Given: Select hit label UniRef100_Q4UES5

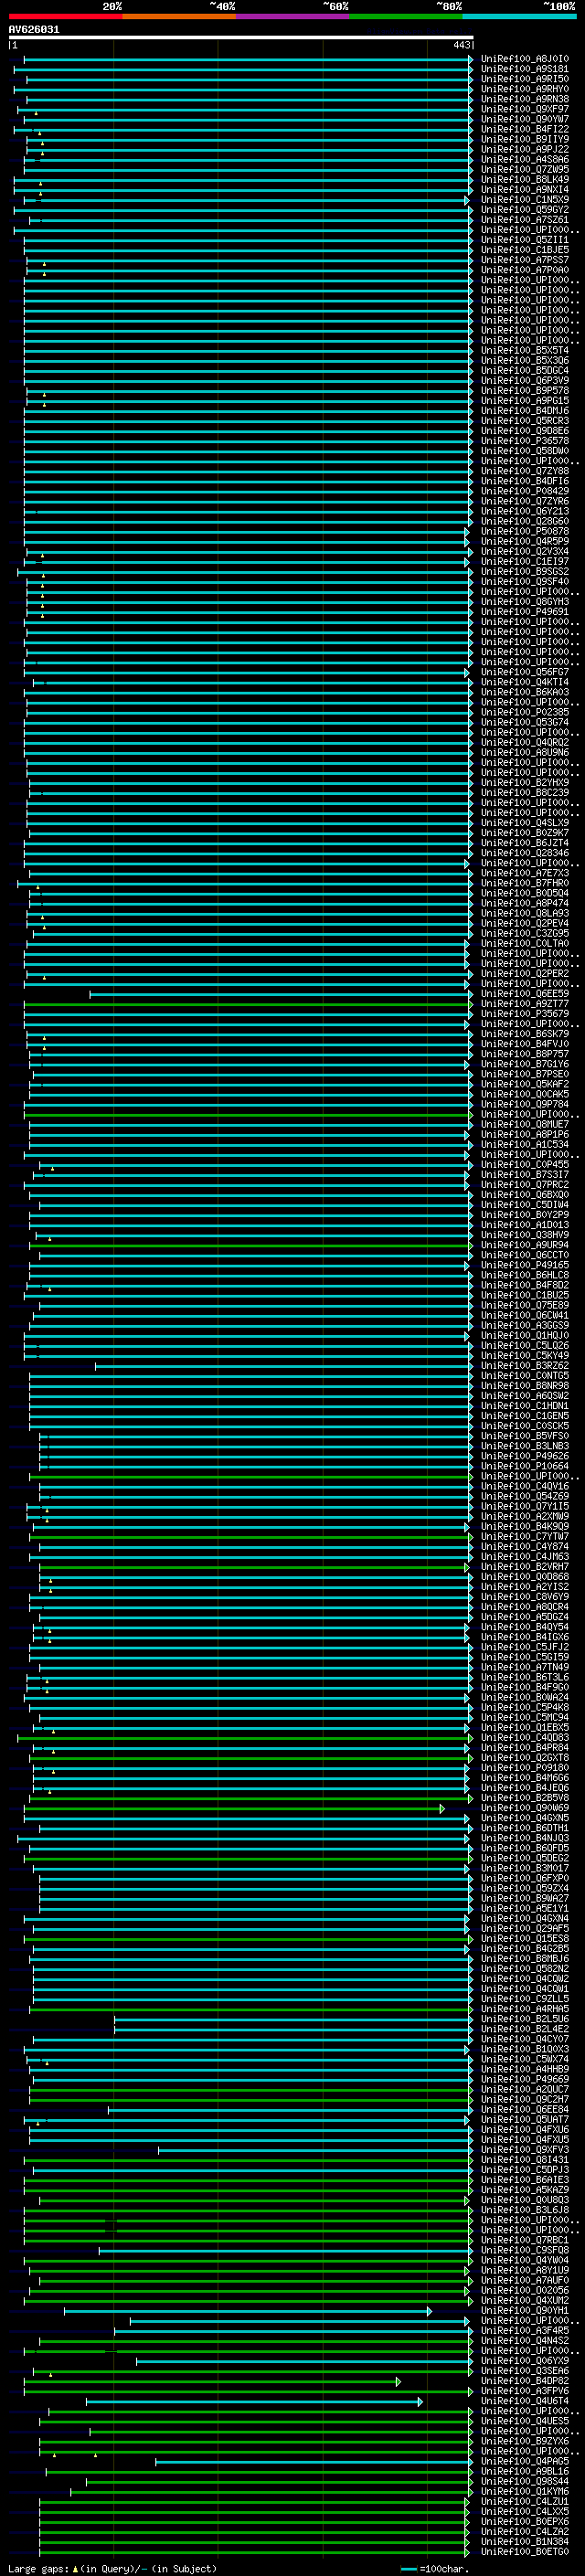Looking at the screenshot, I should pyautogui.click(x=525, y=2421).
